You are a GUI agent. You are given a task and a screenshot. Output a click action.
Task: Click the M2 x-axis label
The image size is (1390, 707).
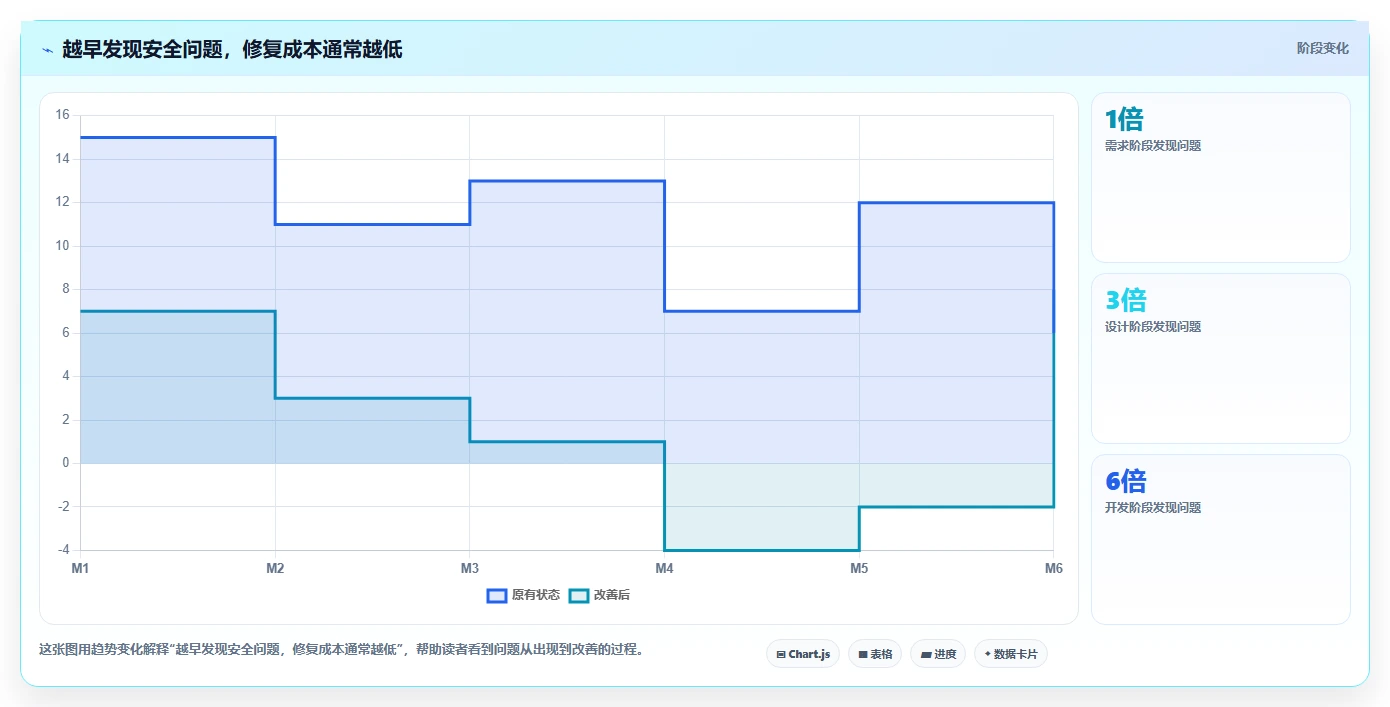coord(275,568)
